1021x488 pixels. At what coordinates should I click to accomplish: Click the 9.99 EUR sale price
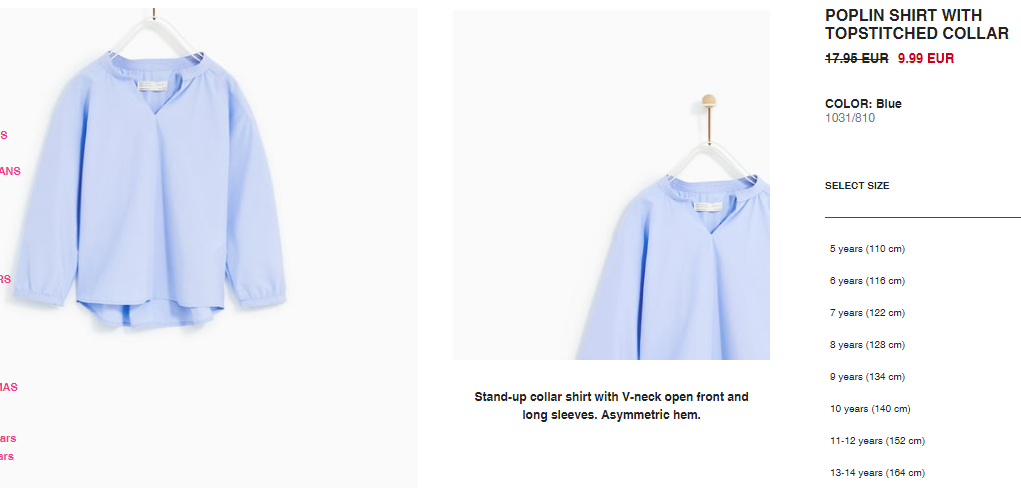tap(925, 59)
